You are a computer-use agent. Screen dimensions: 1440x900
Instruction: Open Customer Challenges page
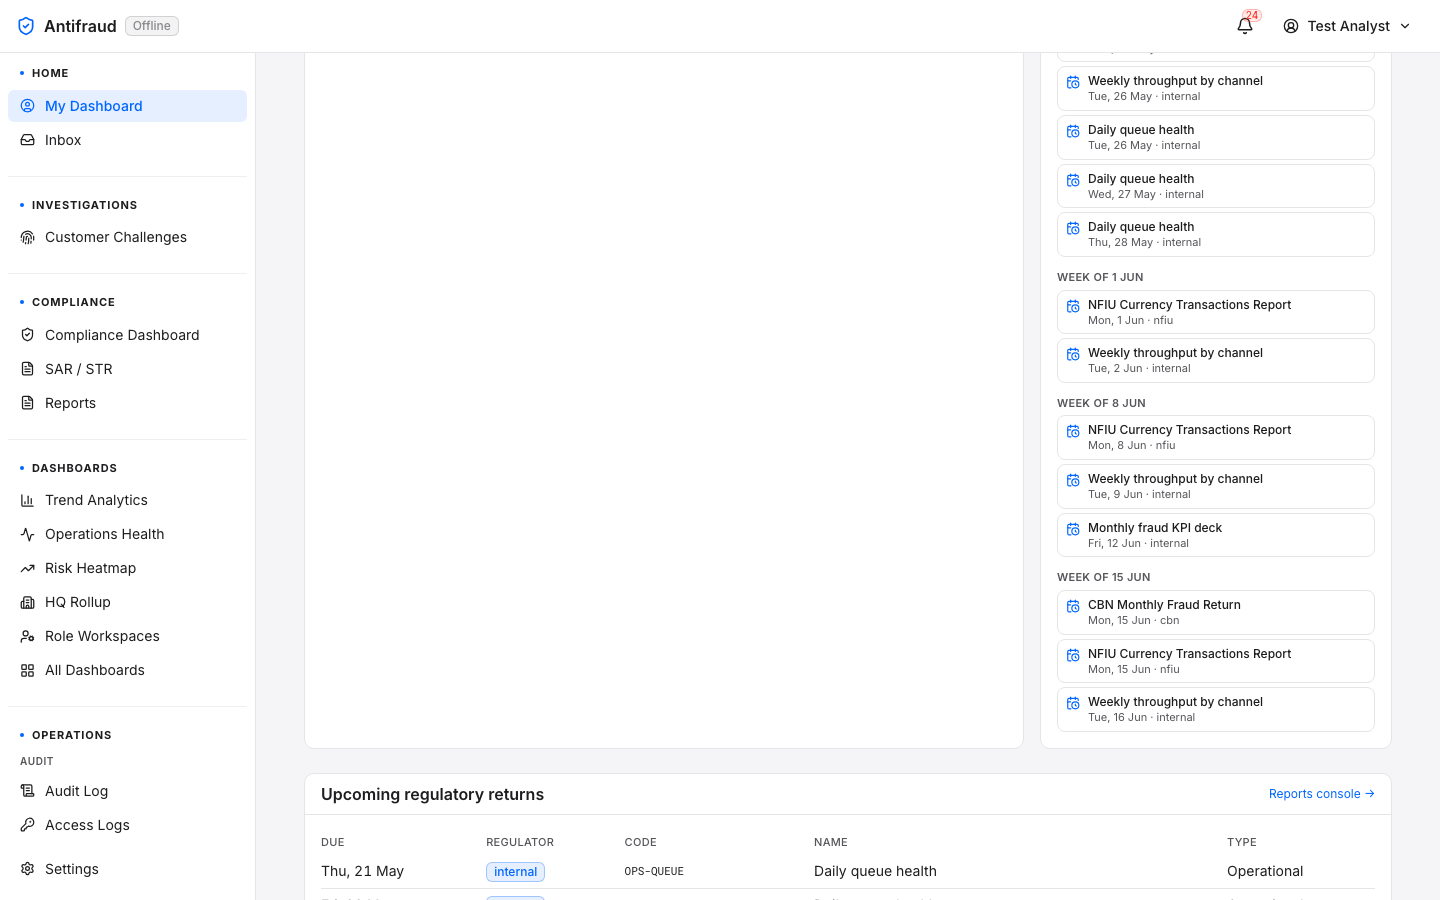[x=127, y=237]
